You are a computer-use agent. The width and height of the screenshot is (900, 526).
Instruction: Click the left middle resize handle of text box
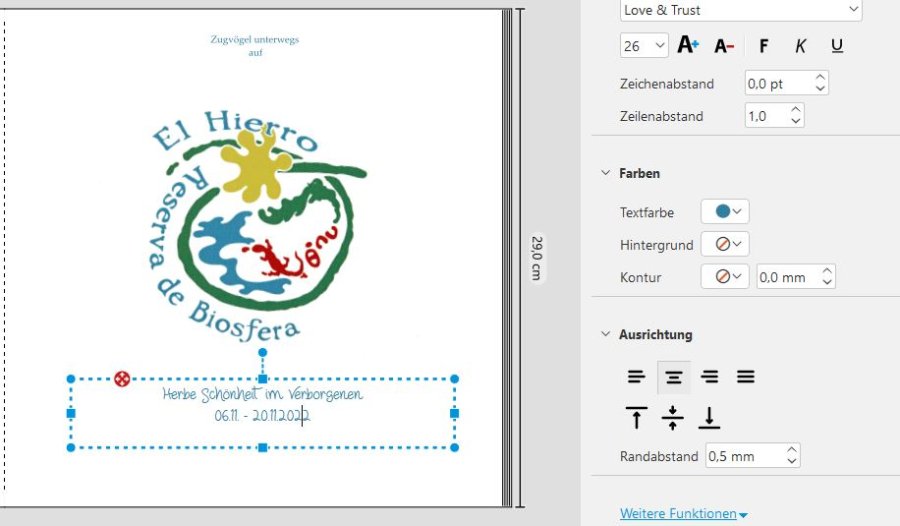(71, 413)
